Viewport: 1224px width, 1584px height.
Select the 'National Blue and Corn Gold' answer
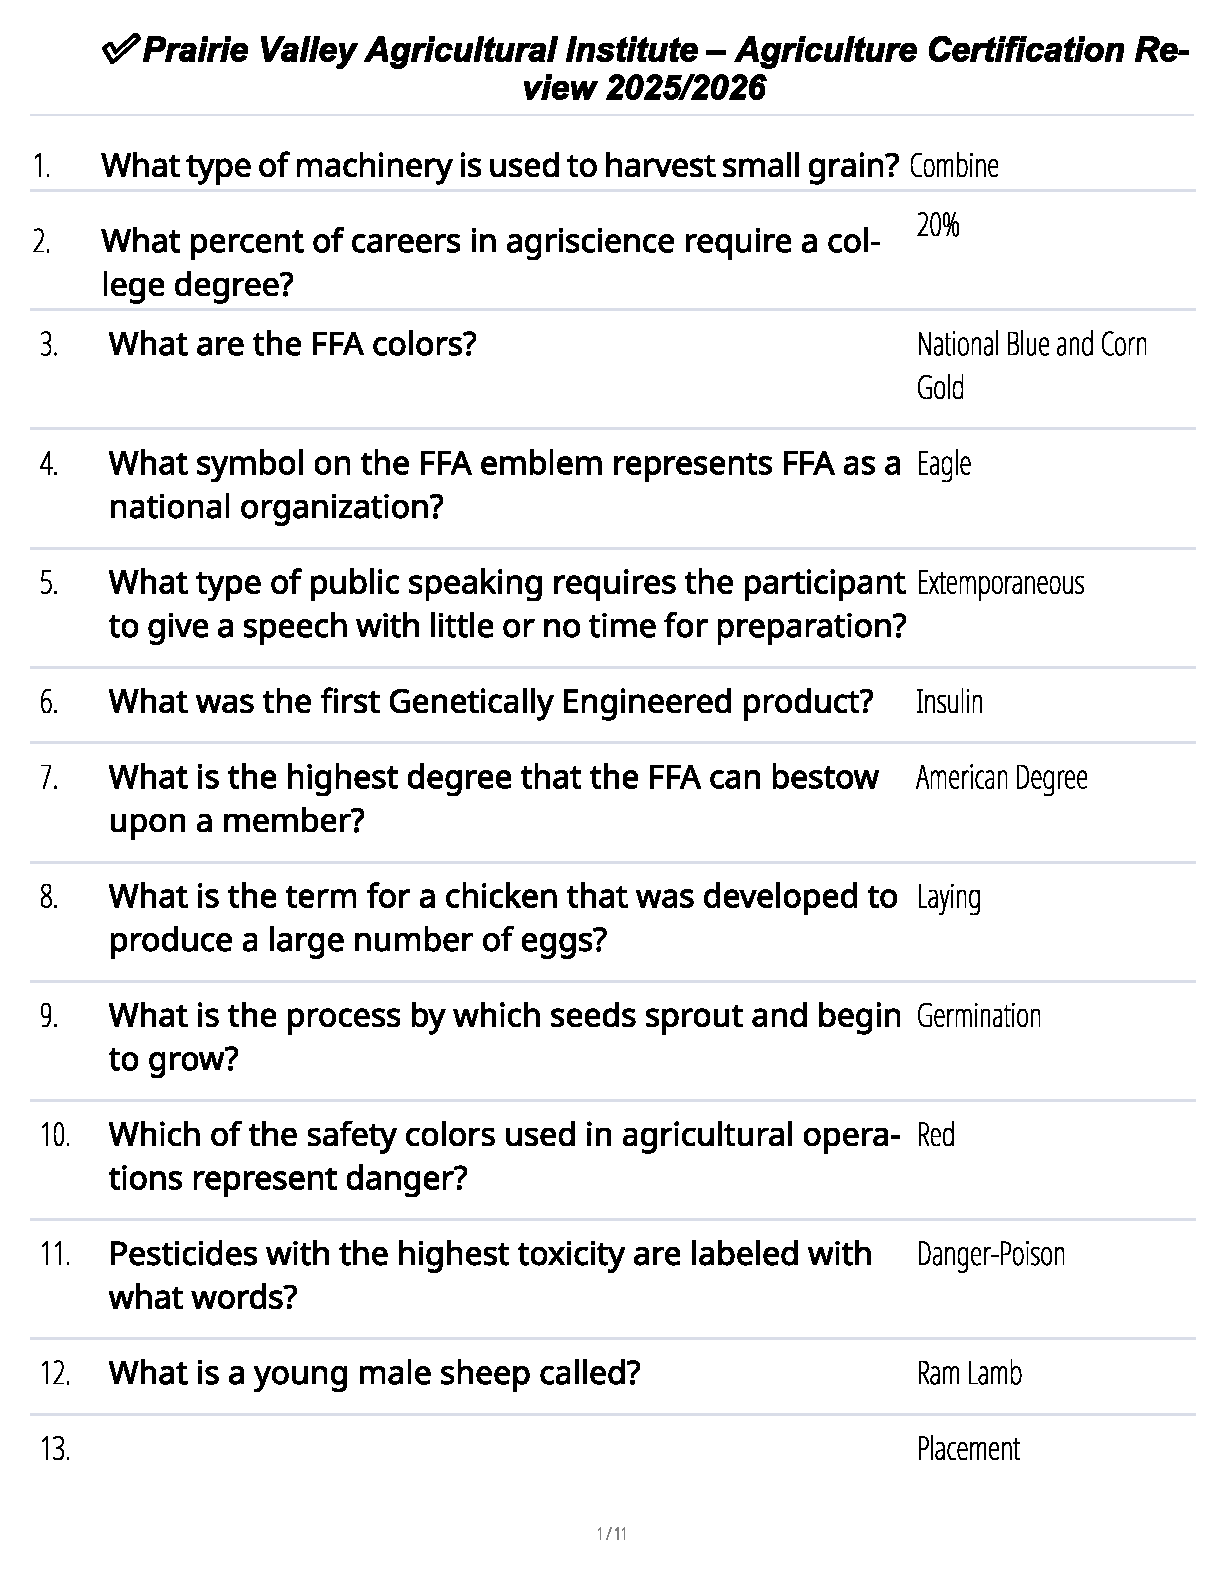pos(1031,366)
